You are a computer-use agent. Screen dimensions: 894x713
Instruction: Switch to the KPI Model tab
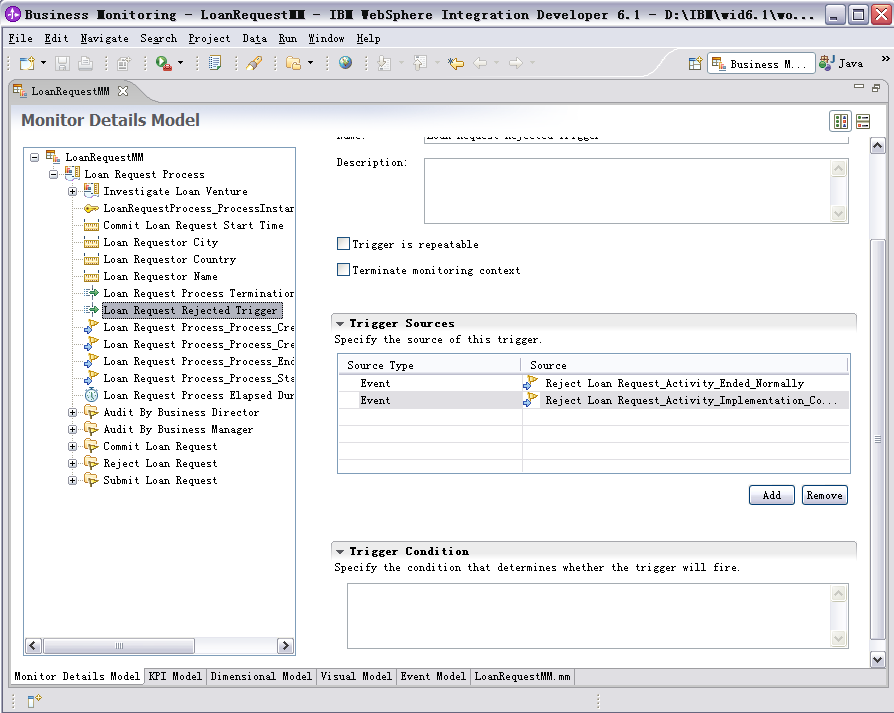pyautogui.click(x=175, y=677)
